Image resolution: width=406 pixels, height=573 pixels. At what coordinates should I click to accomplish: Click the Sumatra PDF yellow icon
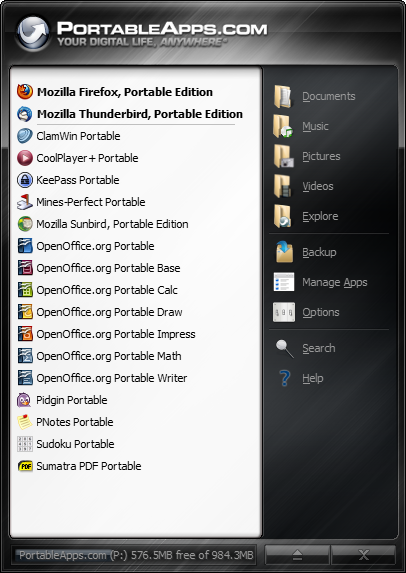[x=25, y=466]
